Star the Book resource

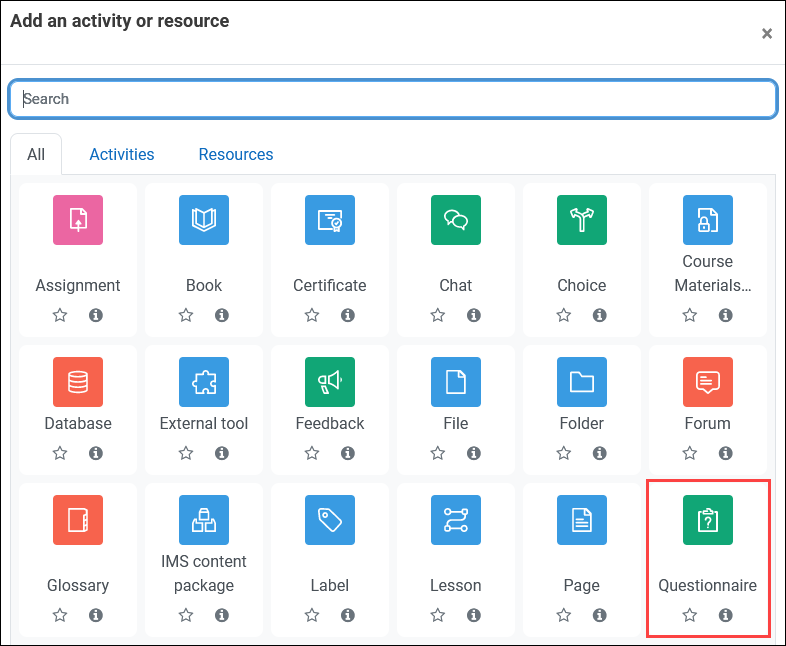click(x=186, y=315)
